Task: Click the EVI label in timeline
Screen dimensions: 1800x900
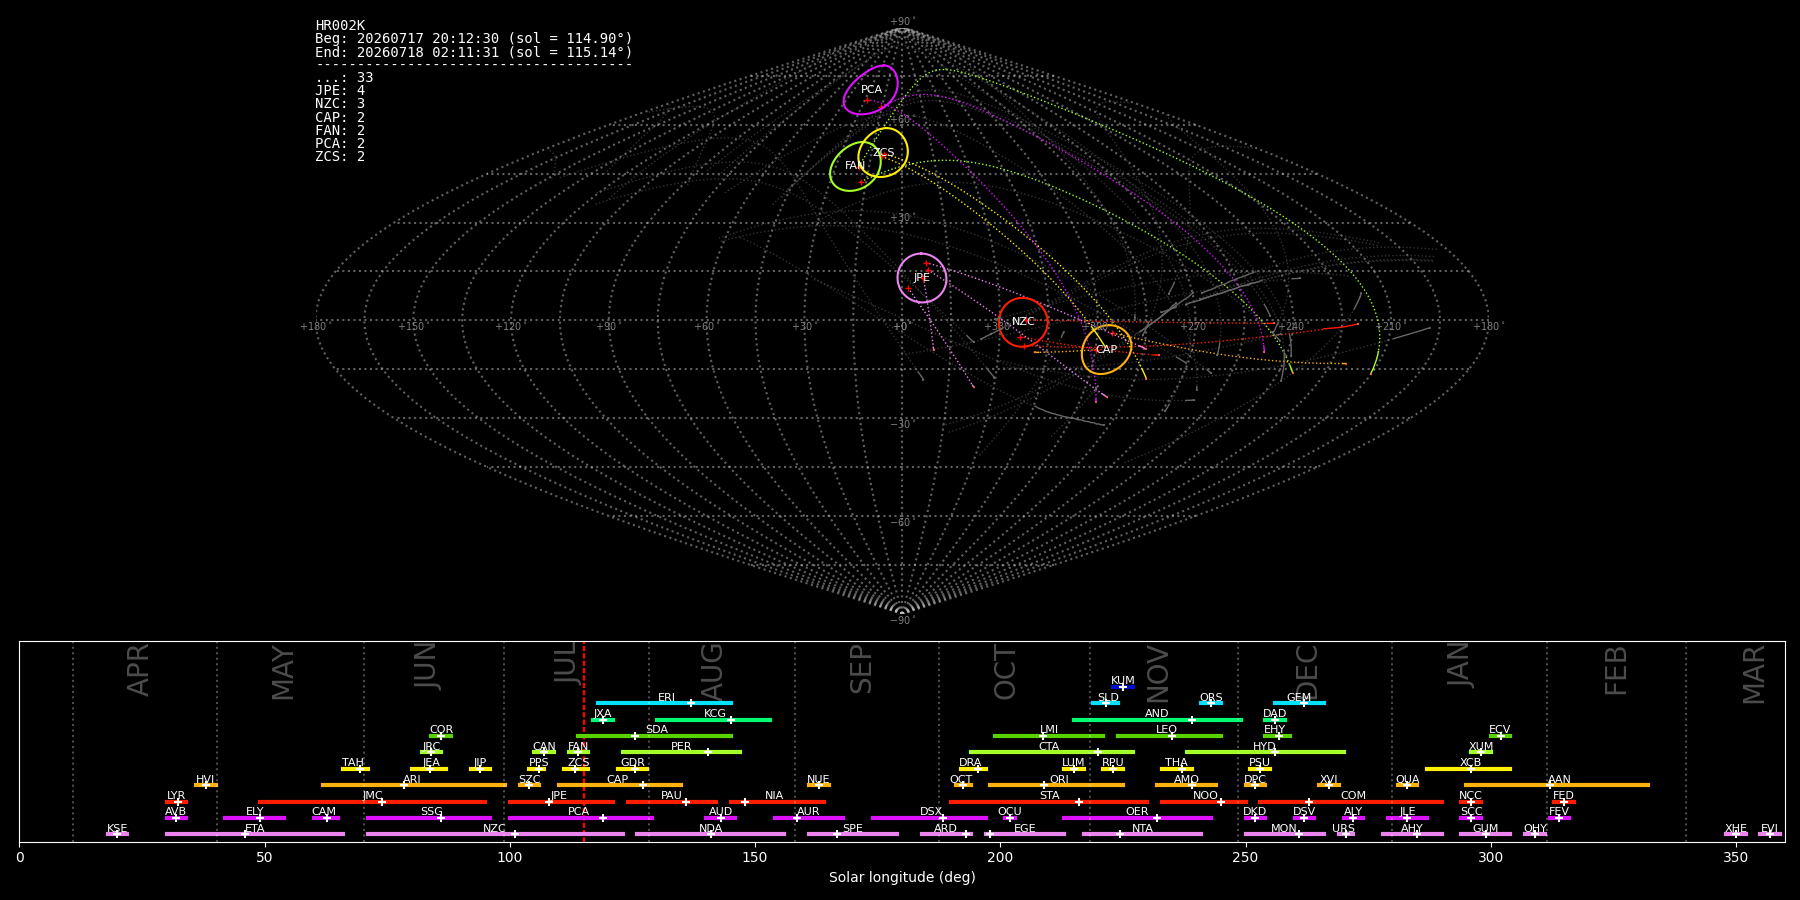Action: [x=1769, y=829]
